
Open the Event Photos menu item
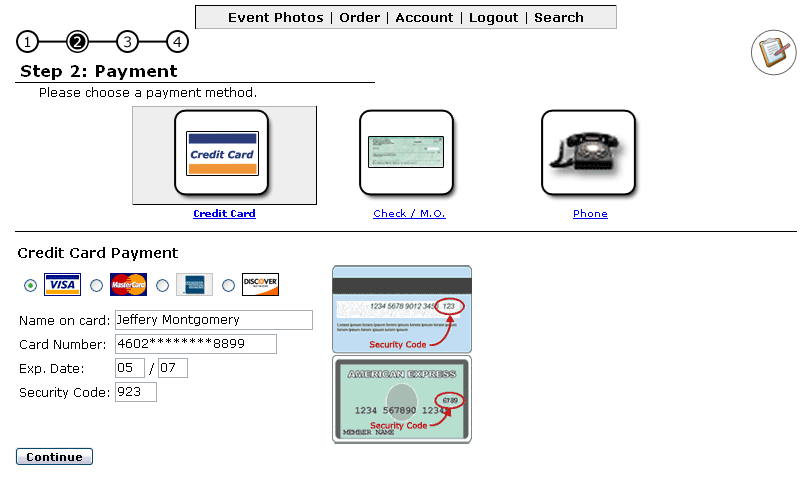(276, 18)
